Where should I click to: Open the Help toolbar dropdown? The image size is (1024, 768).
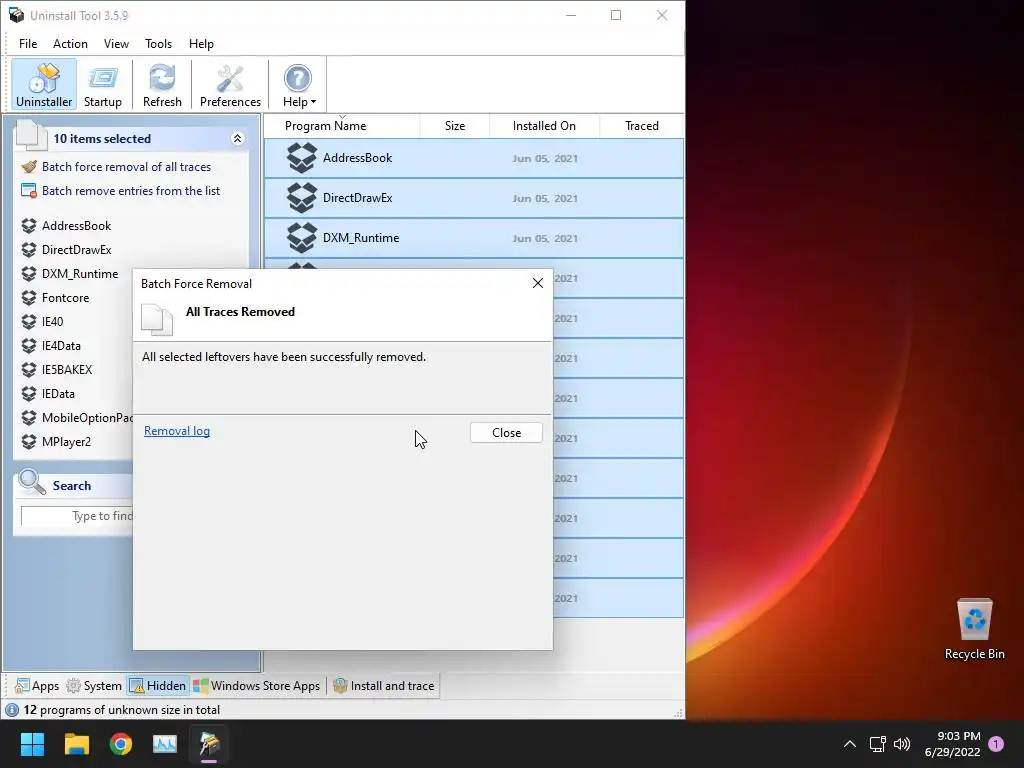pyautogui.click(x=298, y=84)
